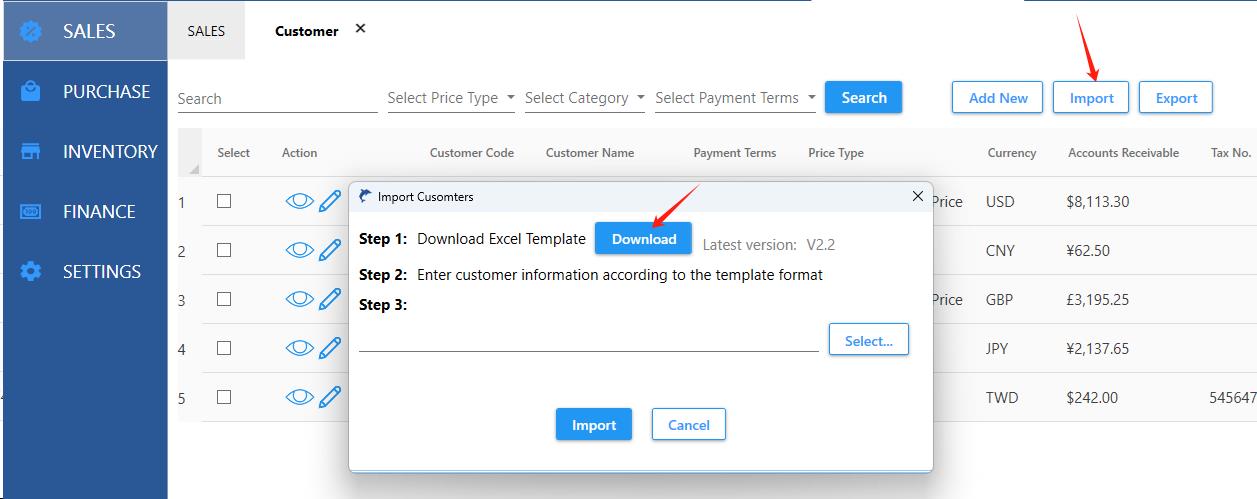Click the Sales sidebar icon
This screenshot has height=499, width=1257.
click(x=31, y=31)
